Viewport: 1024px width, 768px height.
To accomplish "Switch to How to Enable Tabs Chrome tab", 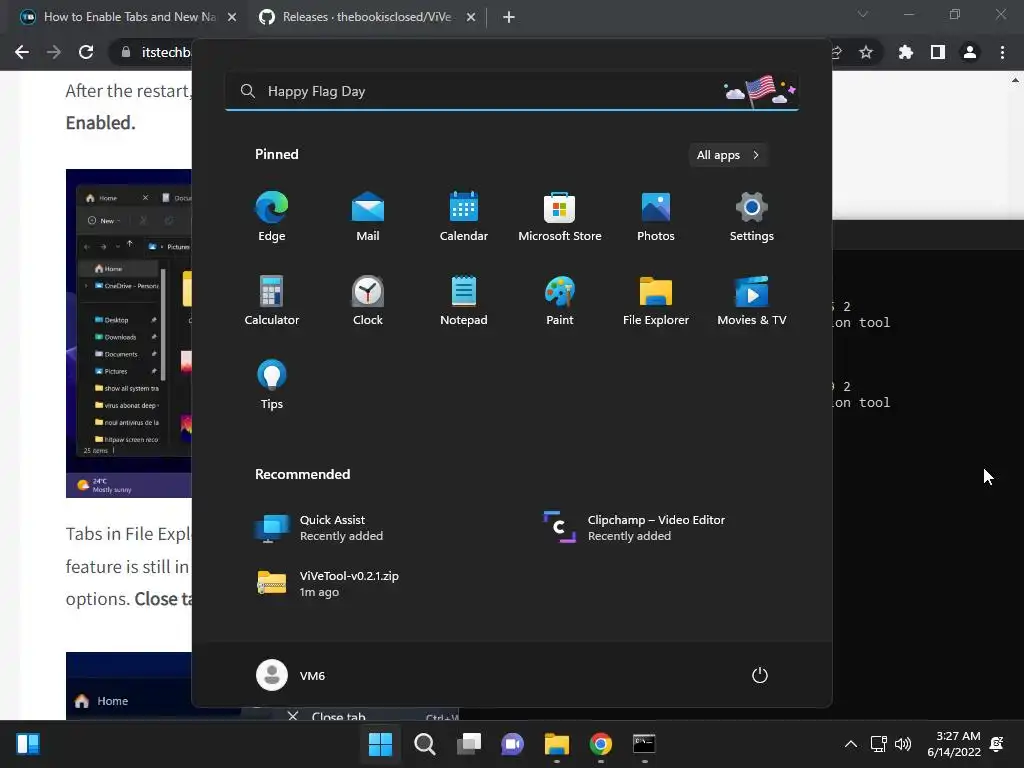I will point(129,17).
